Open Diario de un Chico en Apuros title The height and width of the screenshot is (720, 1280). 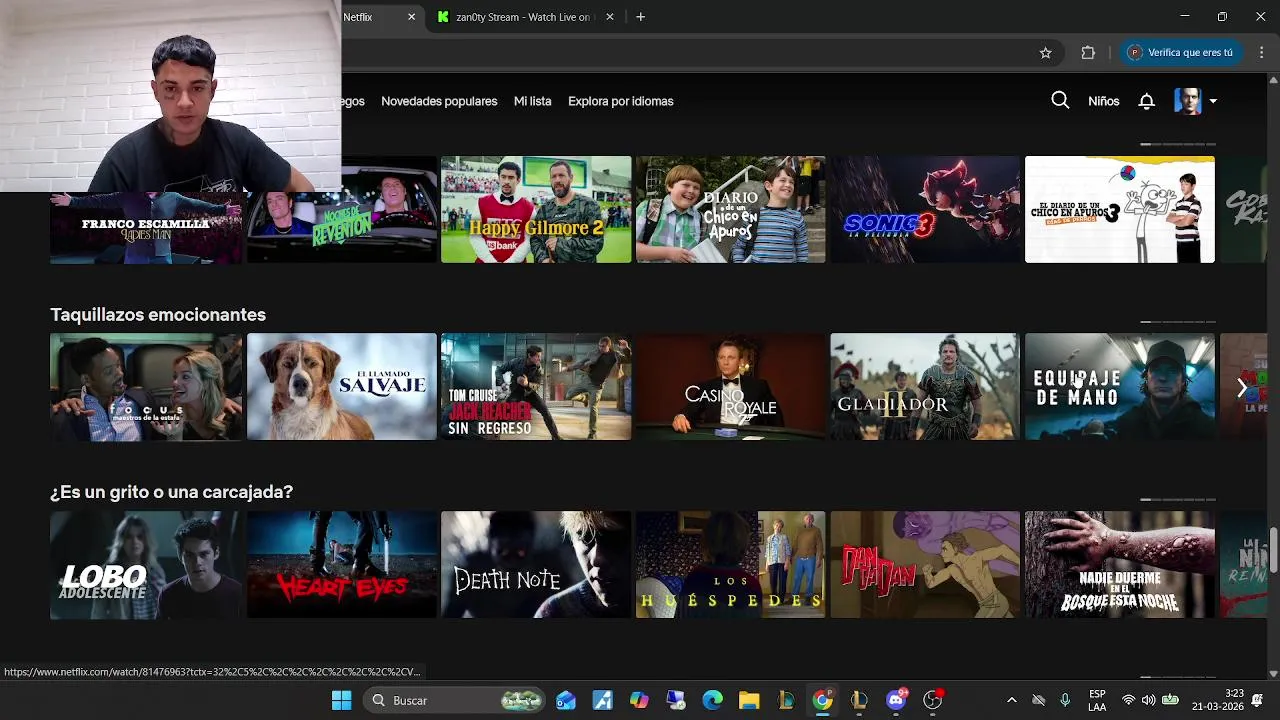click(731, 209)
